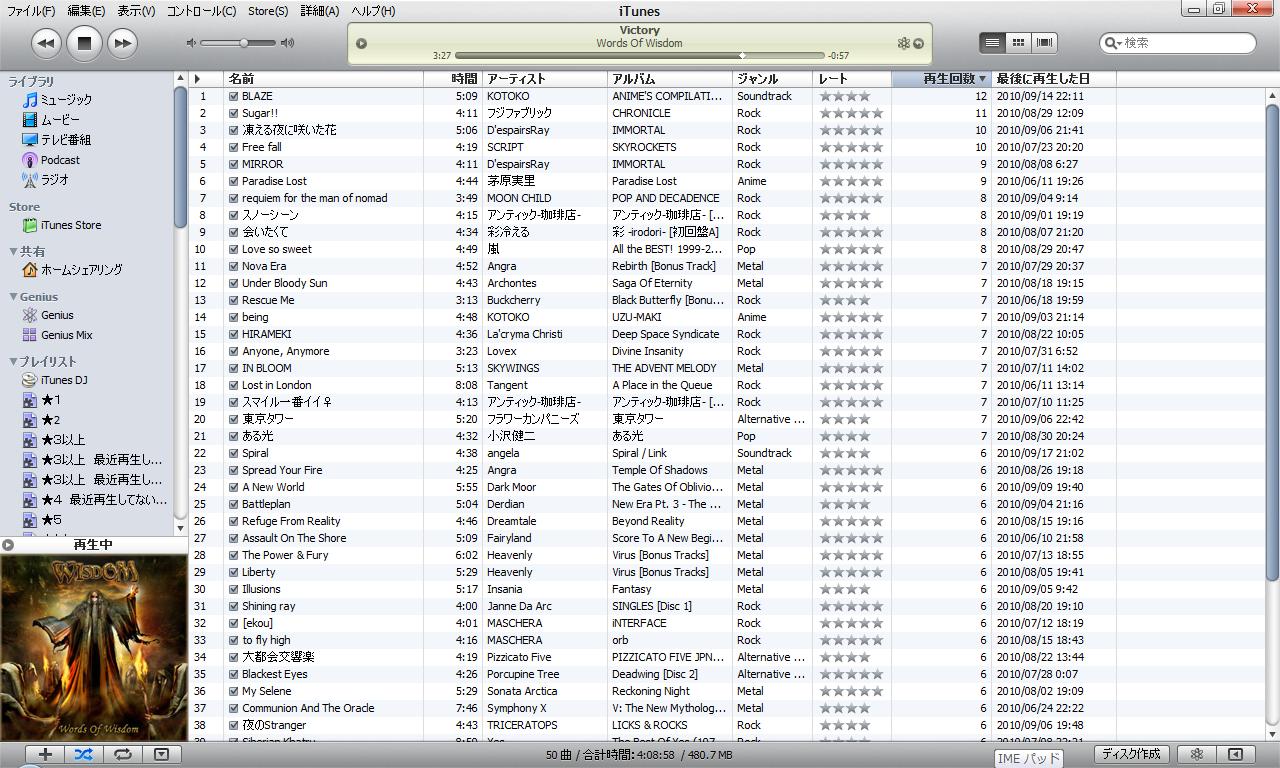
Task: Open the コントロール(C) menu
Action: pos(201,11)
